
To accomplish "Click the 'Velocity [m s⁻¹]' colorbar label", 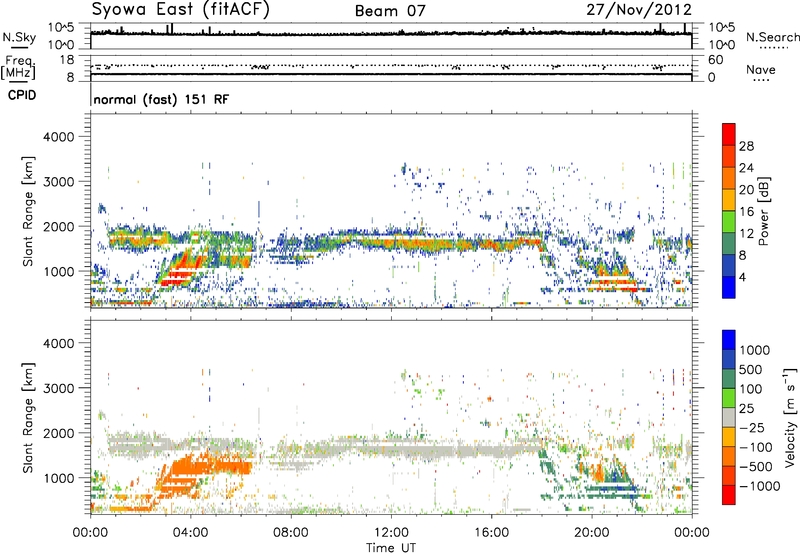I will point(790,417).
